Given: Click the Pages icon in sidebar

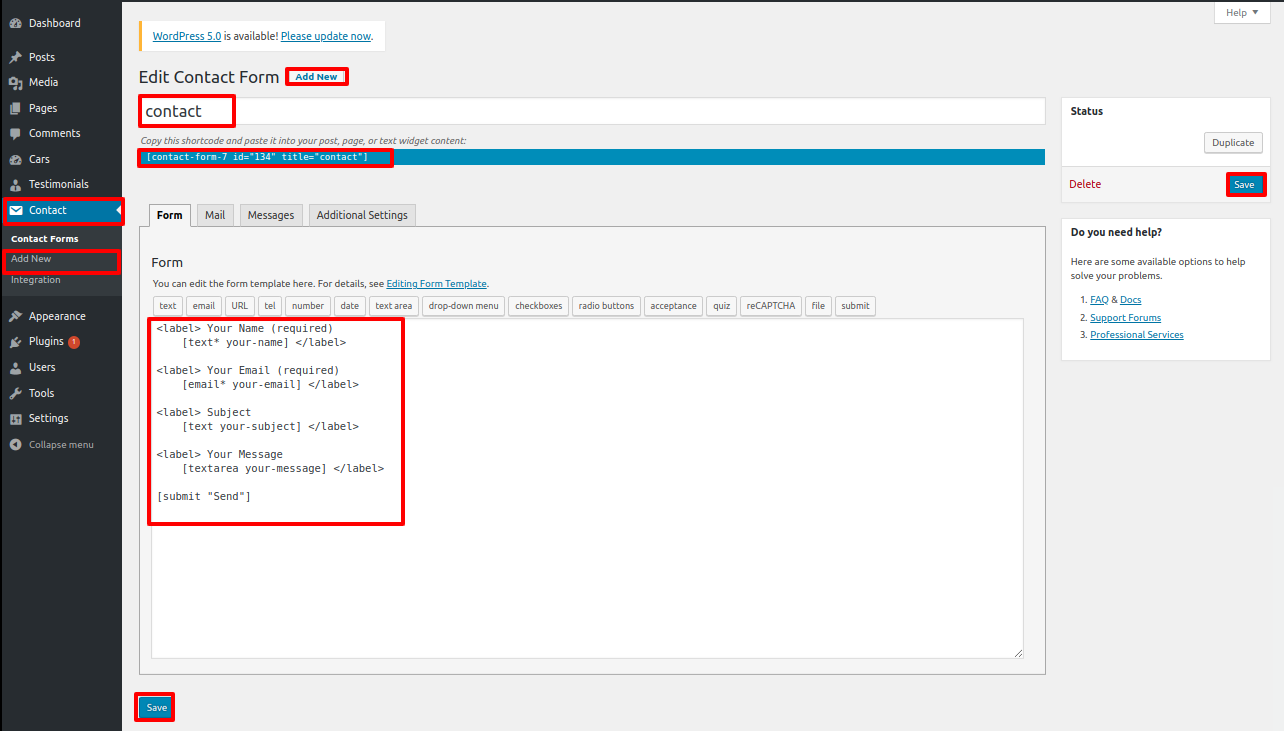Looking at the screenshot, I should [x=16, y=108].
